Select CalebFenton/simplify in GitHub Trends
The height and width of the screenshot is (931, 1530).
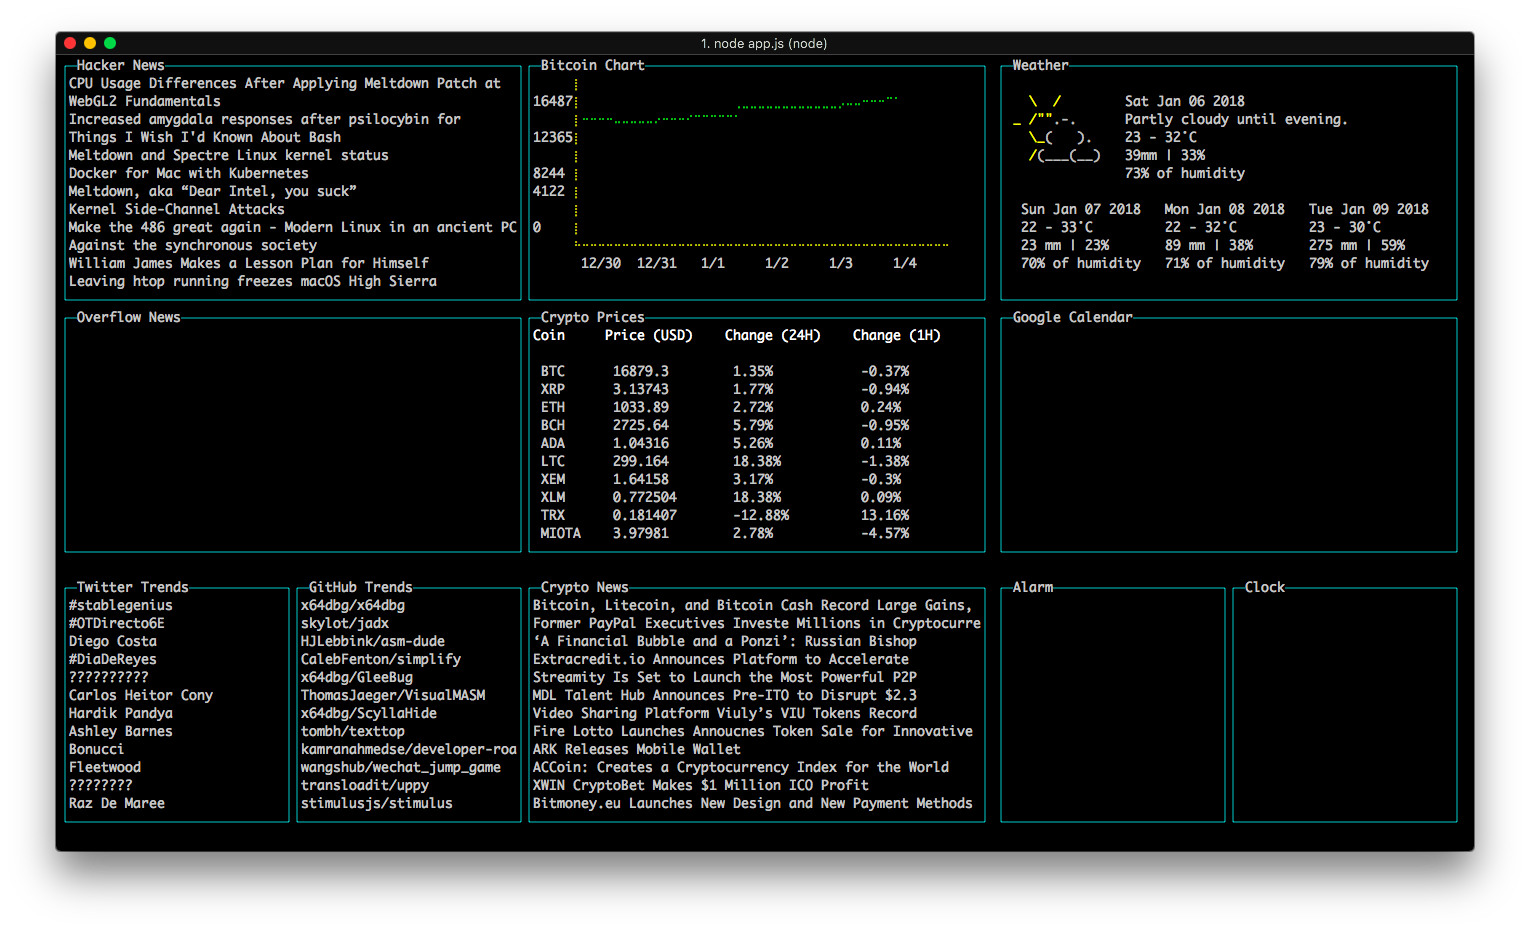(x=380, y=659)
